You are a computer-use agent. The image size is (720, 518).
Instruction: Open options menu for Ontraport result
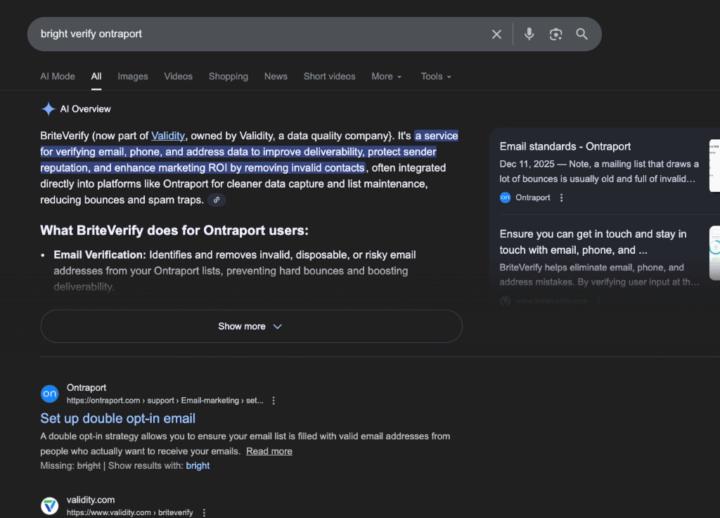[274, 400]
